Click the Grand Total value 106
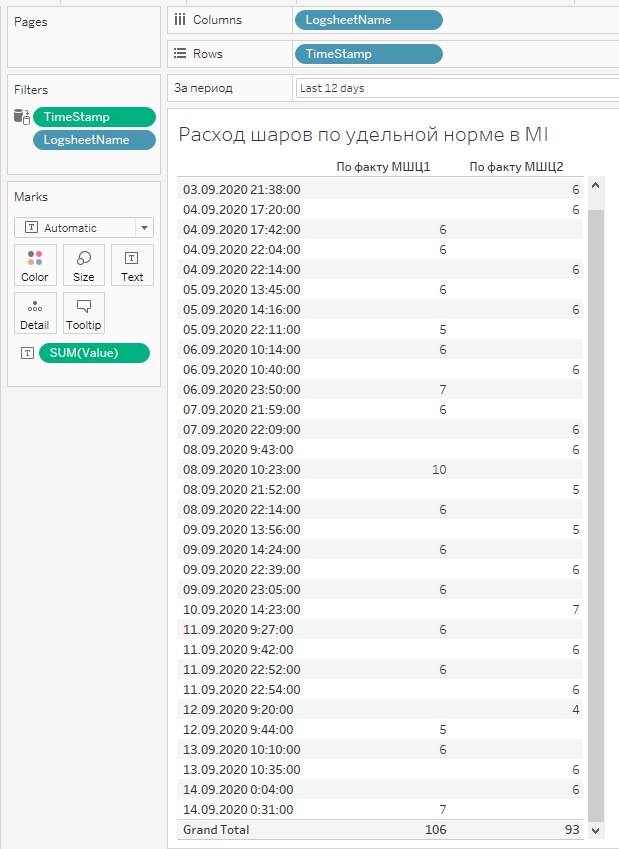This screenshot has height=849, width=619. click(x=436, y=830)
